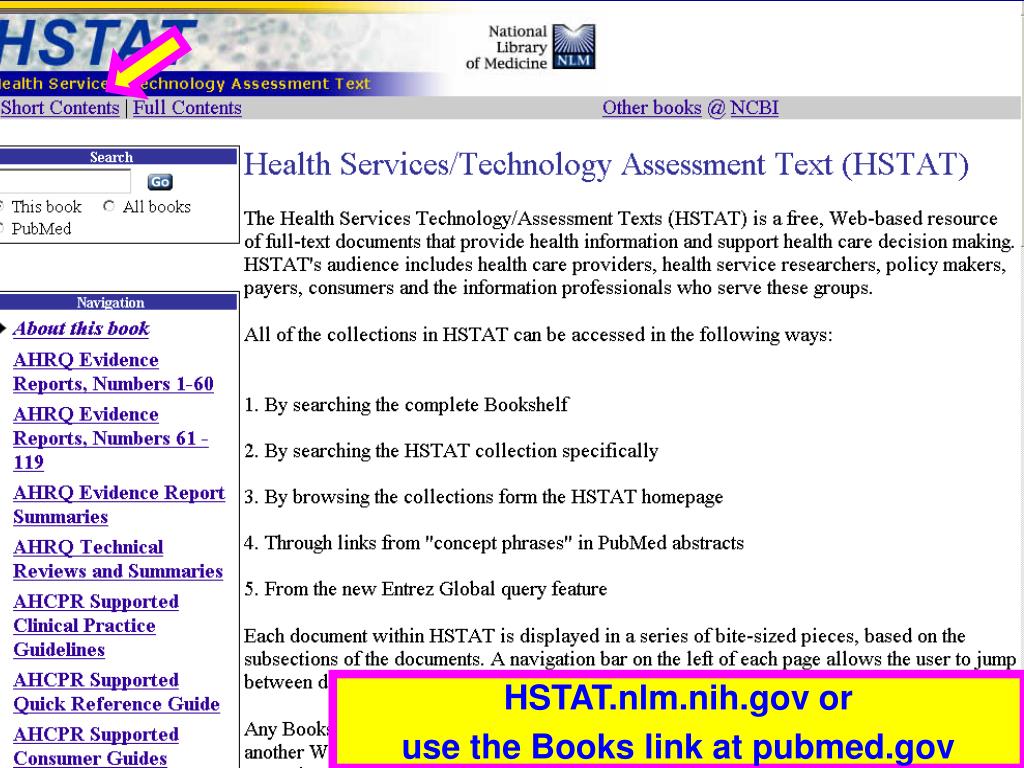Open AHRQ Evidence Reports, Numbers 61-119
The image size is (1024, 768).
(111, 438)
